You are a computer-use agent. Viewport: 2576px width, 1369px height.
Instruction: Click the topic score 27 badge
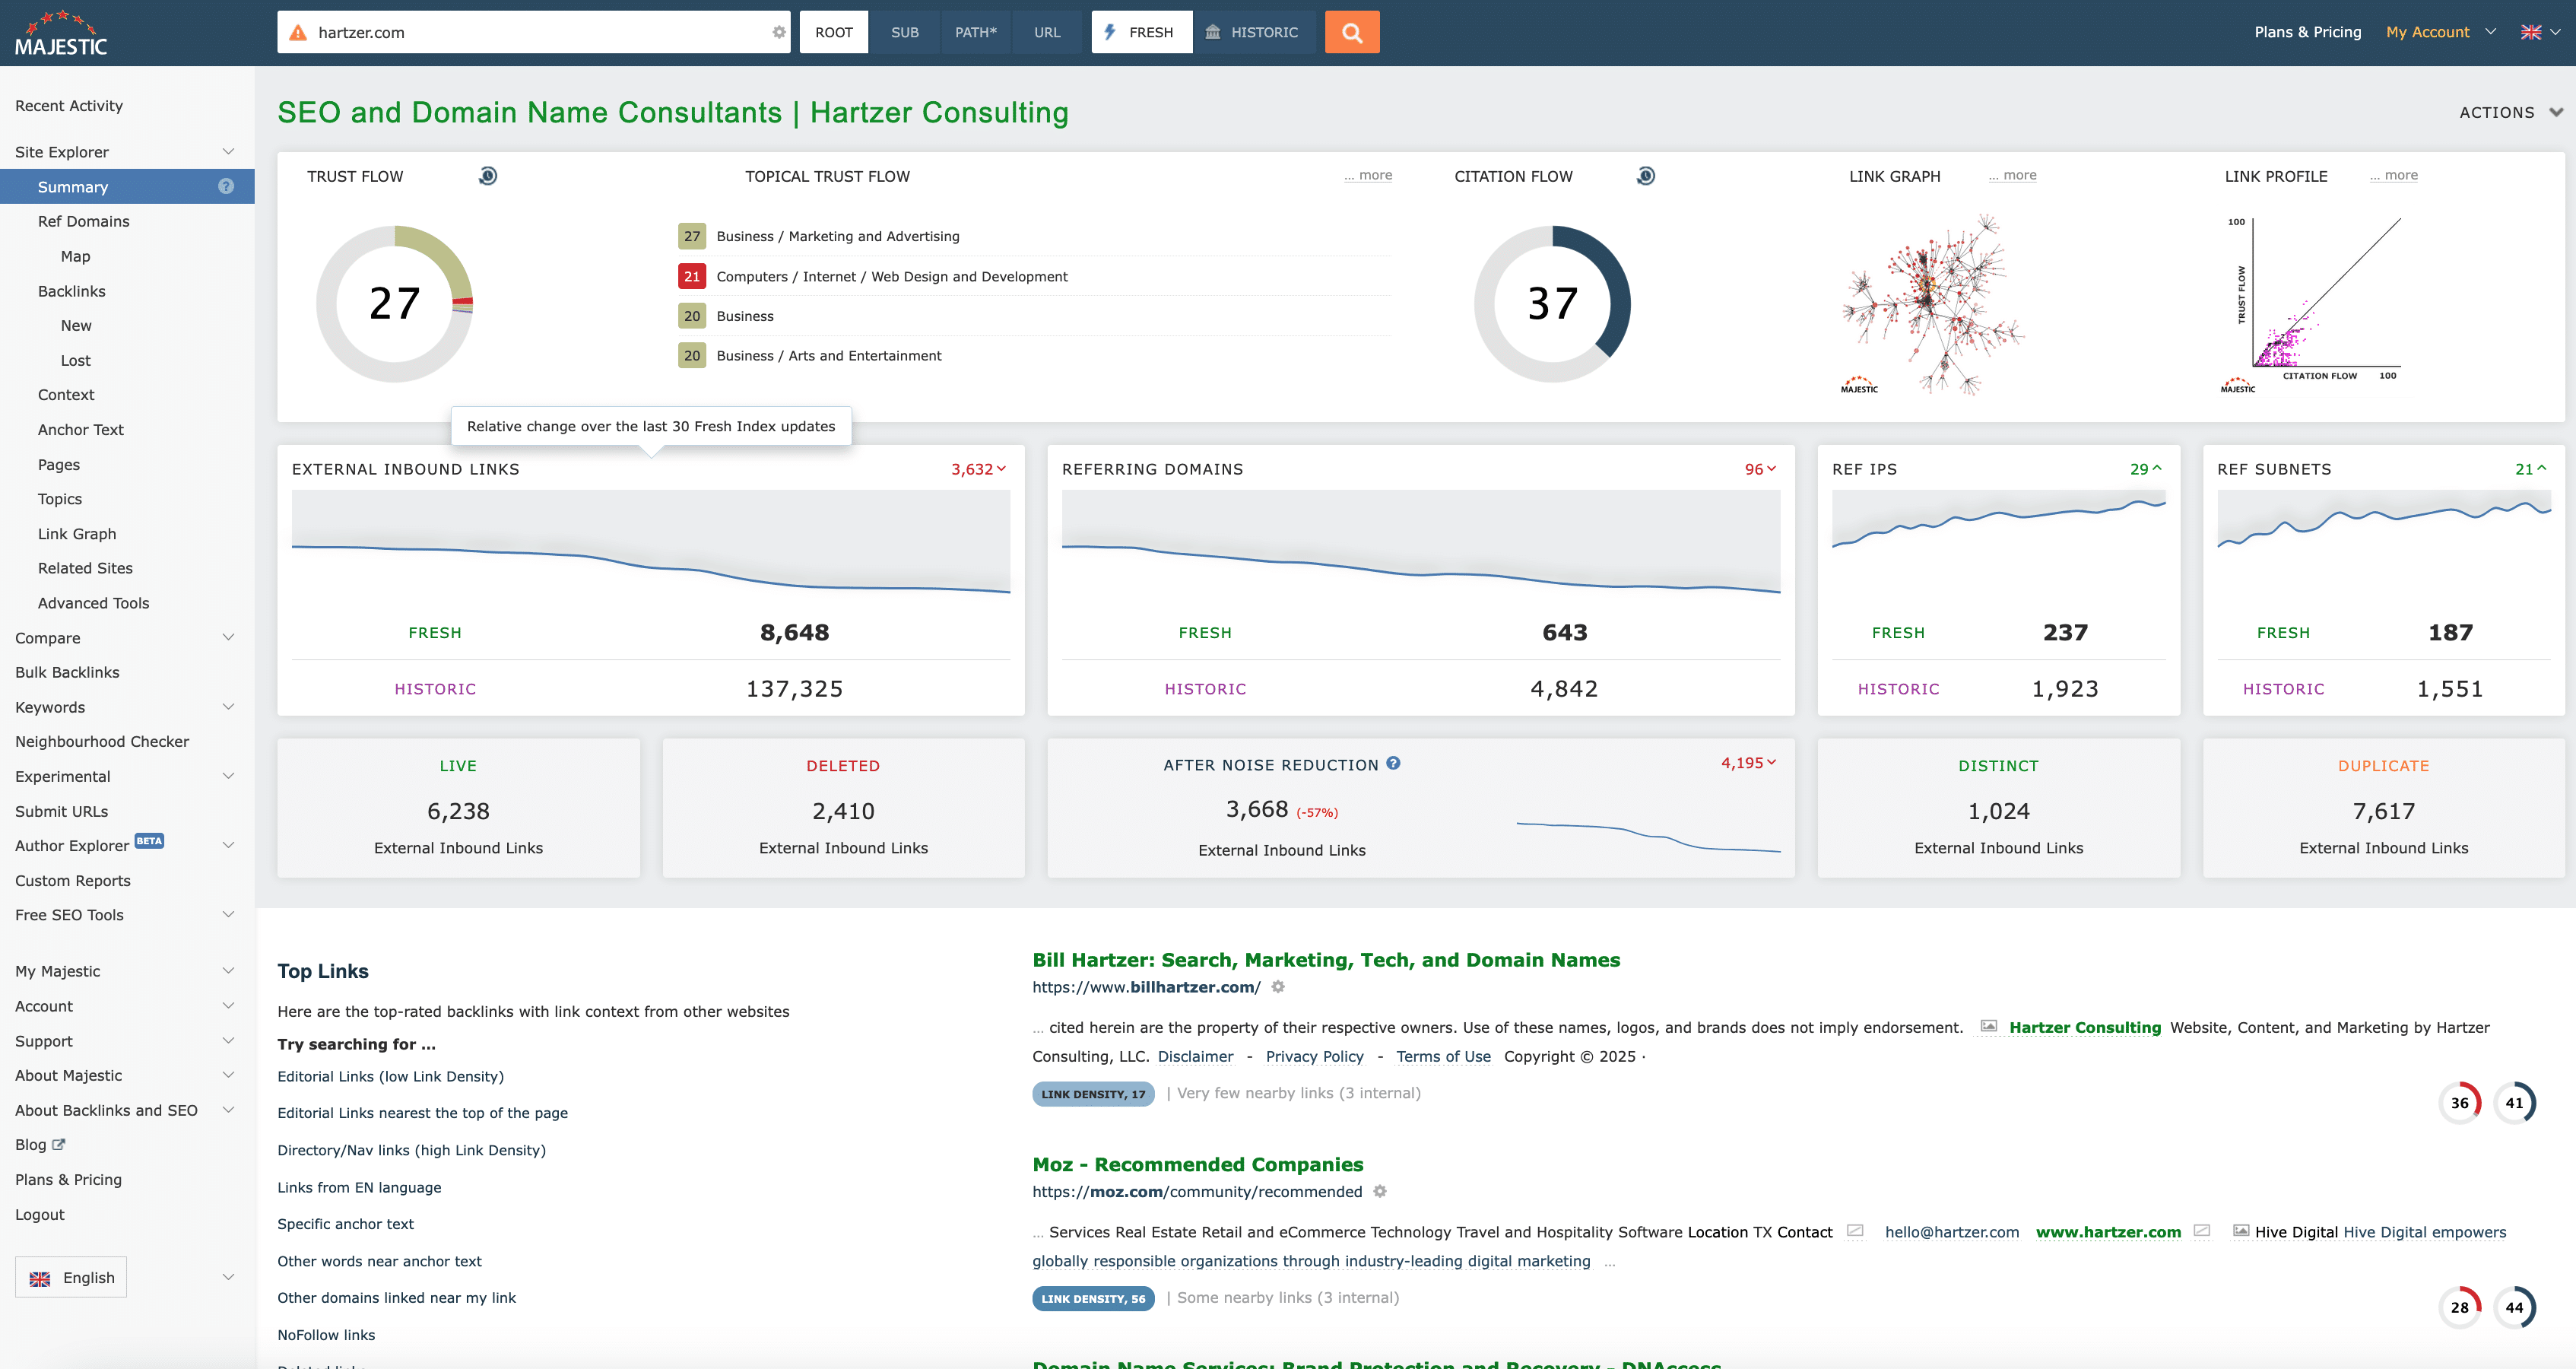[x=692, y=236]
